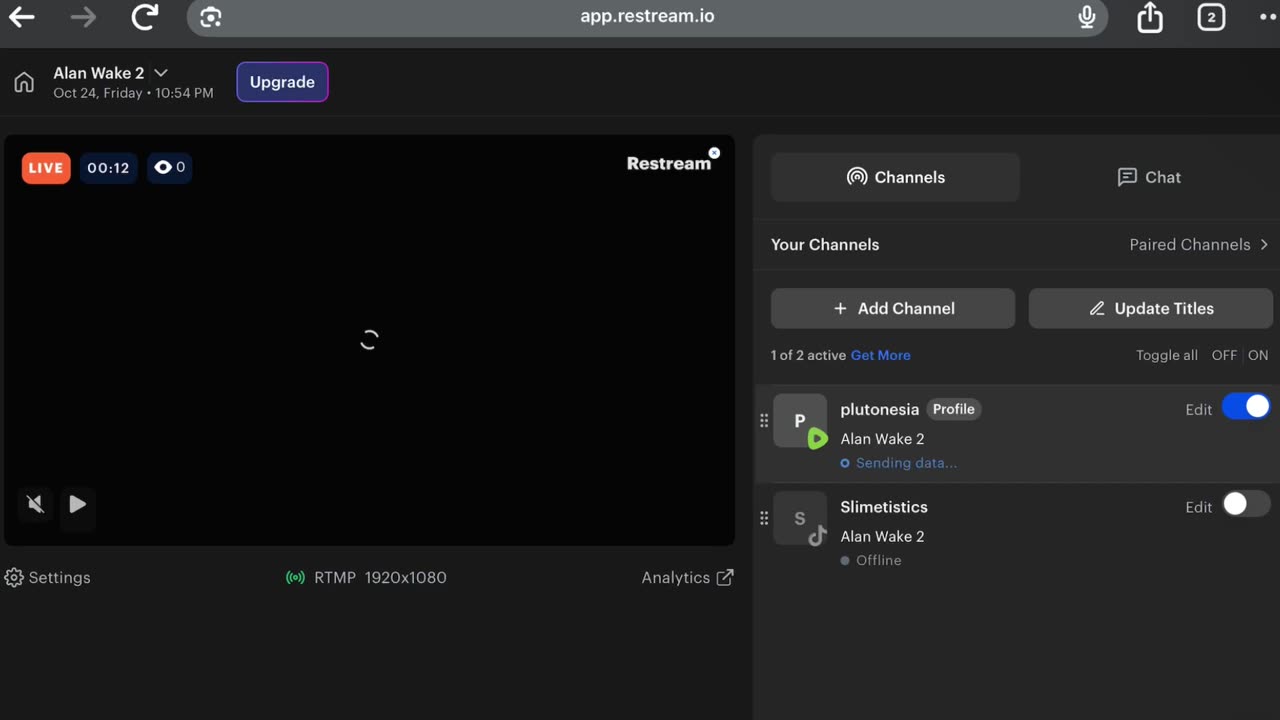Unmute the preview with the muted speaker icon

click(36, 504)
